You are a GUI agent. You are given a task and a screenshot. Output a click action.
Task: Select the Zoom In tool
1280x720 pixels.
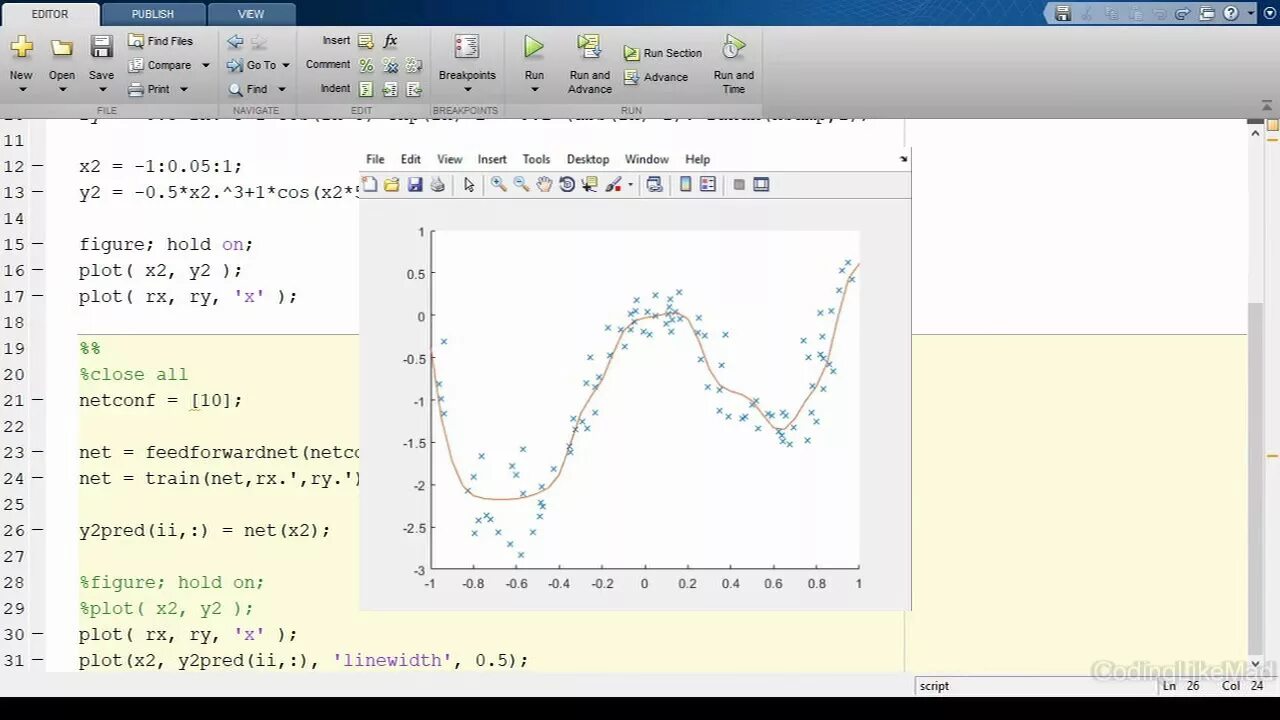click(498, 184)
